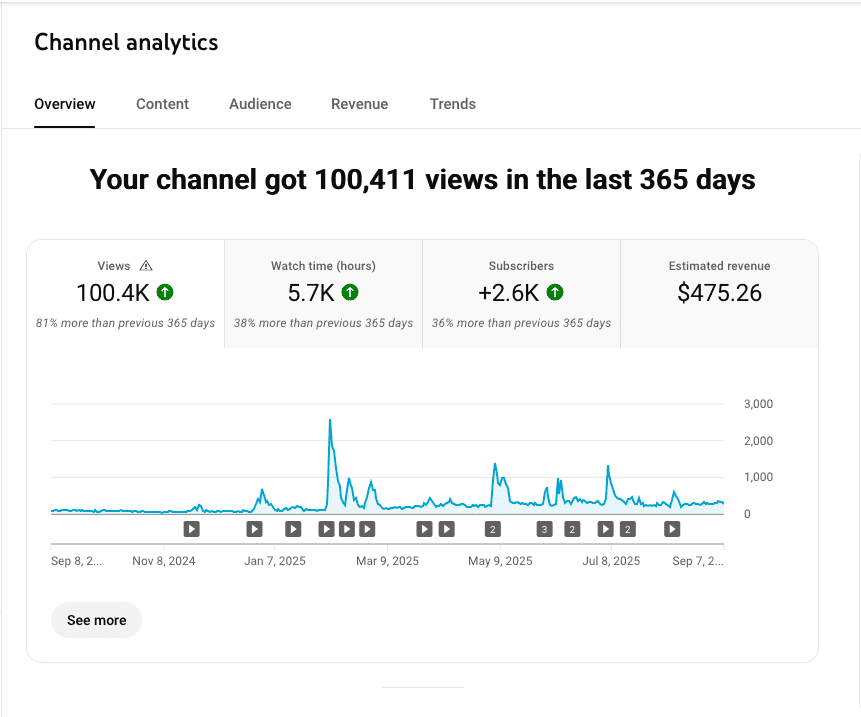Select the Views metric card
This screenshot has width=861, height=717.
point(125,294)
